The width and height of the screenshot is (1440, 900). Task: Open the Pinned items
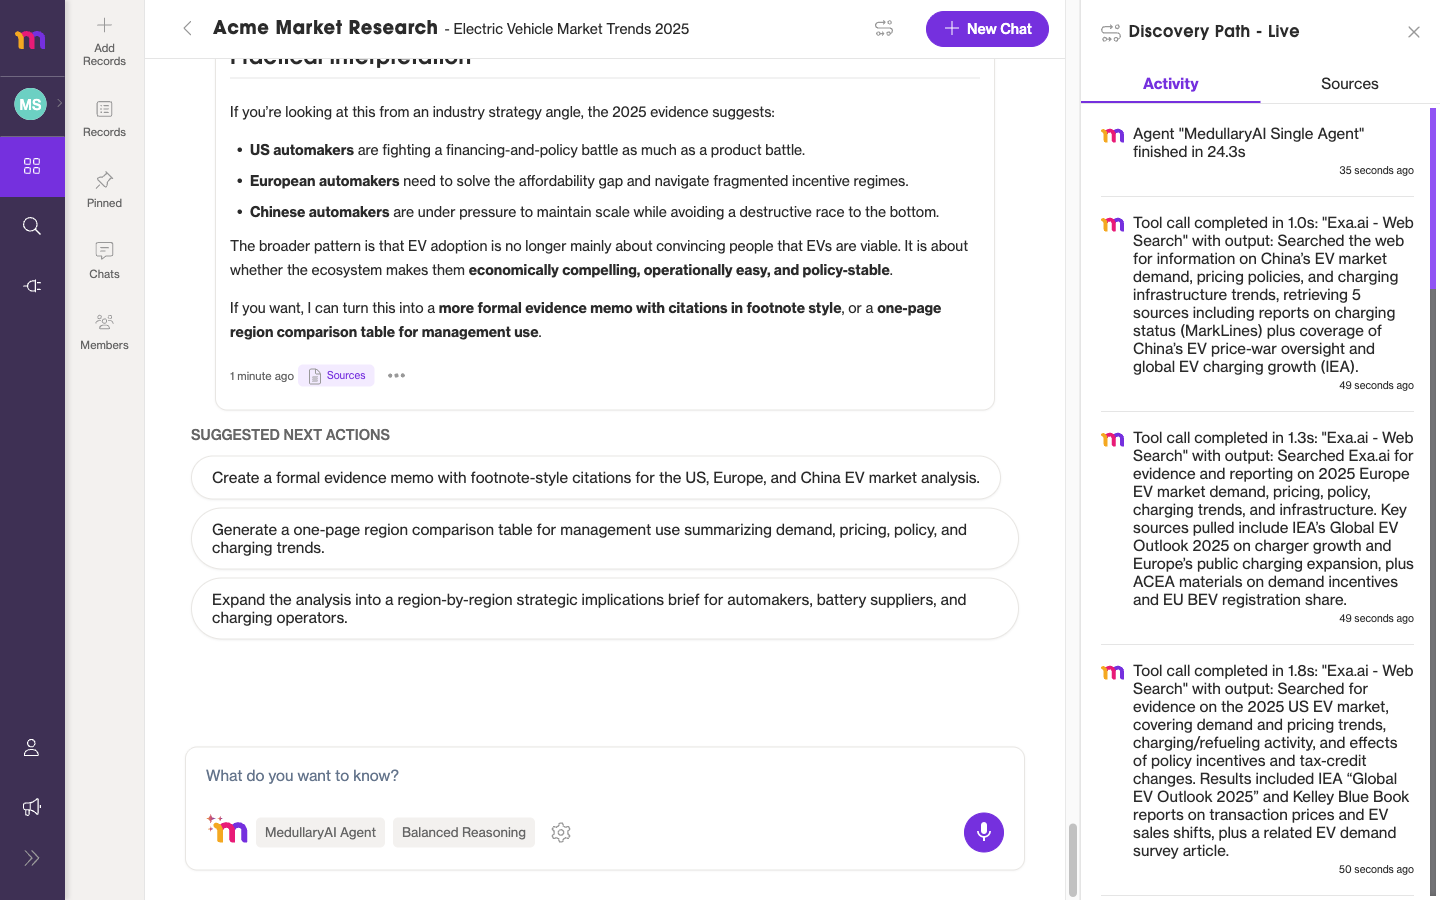(104, 189)
